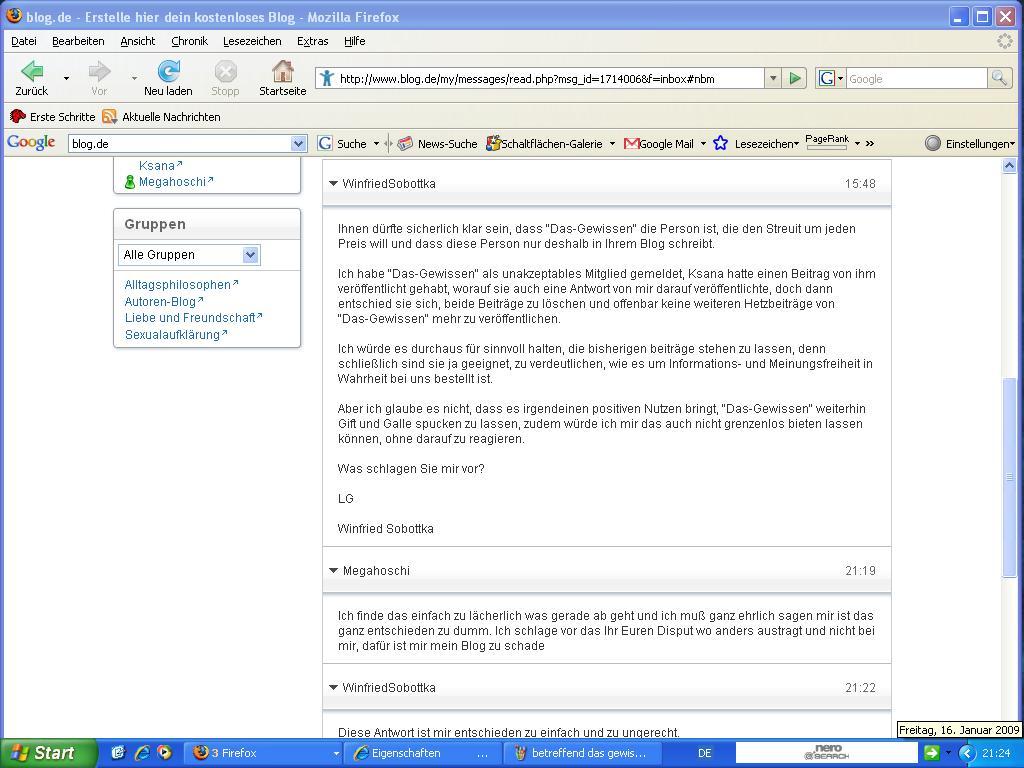Go back with the Zurück arrow
The width and height of the screenshot is (1024, 768).
point(31,78)
